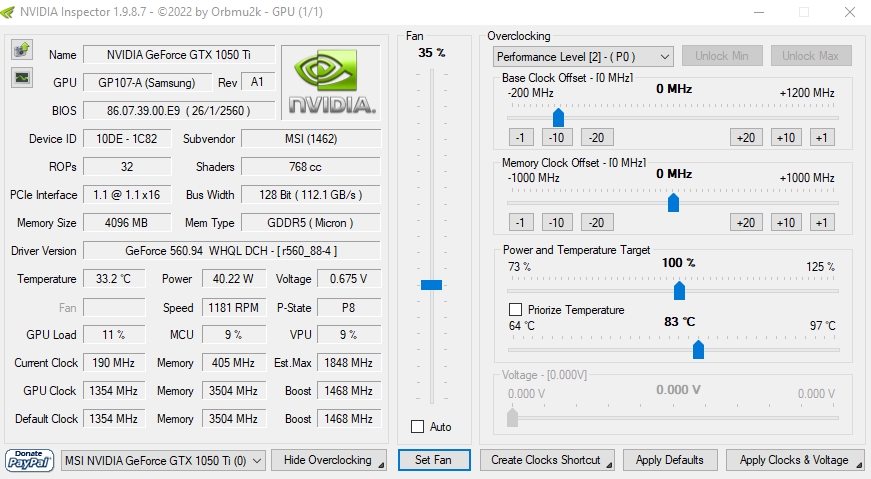The width and height of the screenshot is (871, 479).
Task: Click the Subvendor field MSI (1462)
Action: (x=311, y=139)
